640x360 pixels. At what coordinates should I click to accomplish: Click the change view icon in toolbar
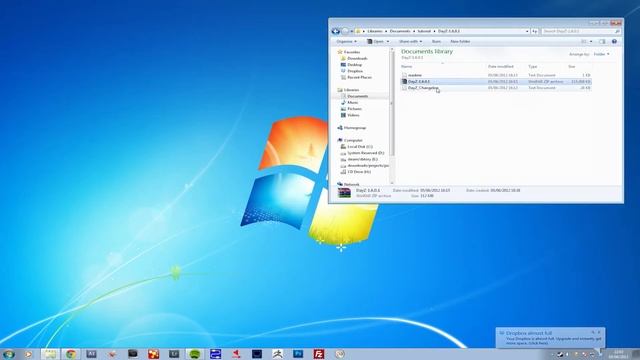(x=584, y=42)
